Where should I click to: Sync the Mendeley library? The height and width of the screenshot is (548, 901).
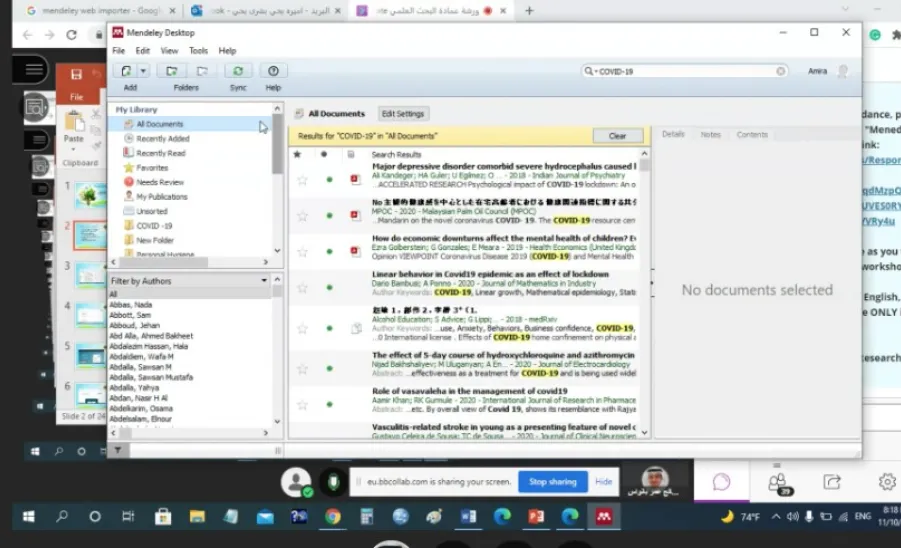(238, 71)
